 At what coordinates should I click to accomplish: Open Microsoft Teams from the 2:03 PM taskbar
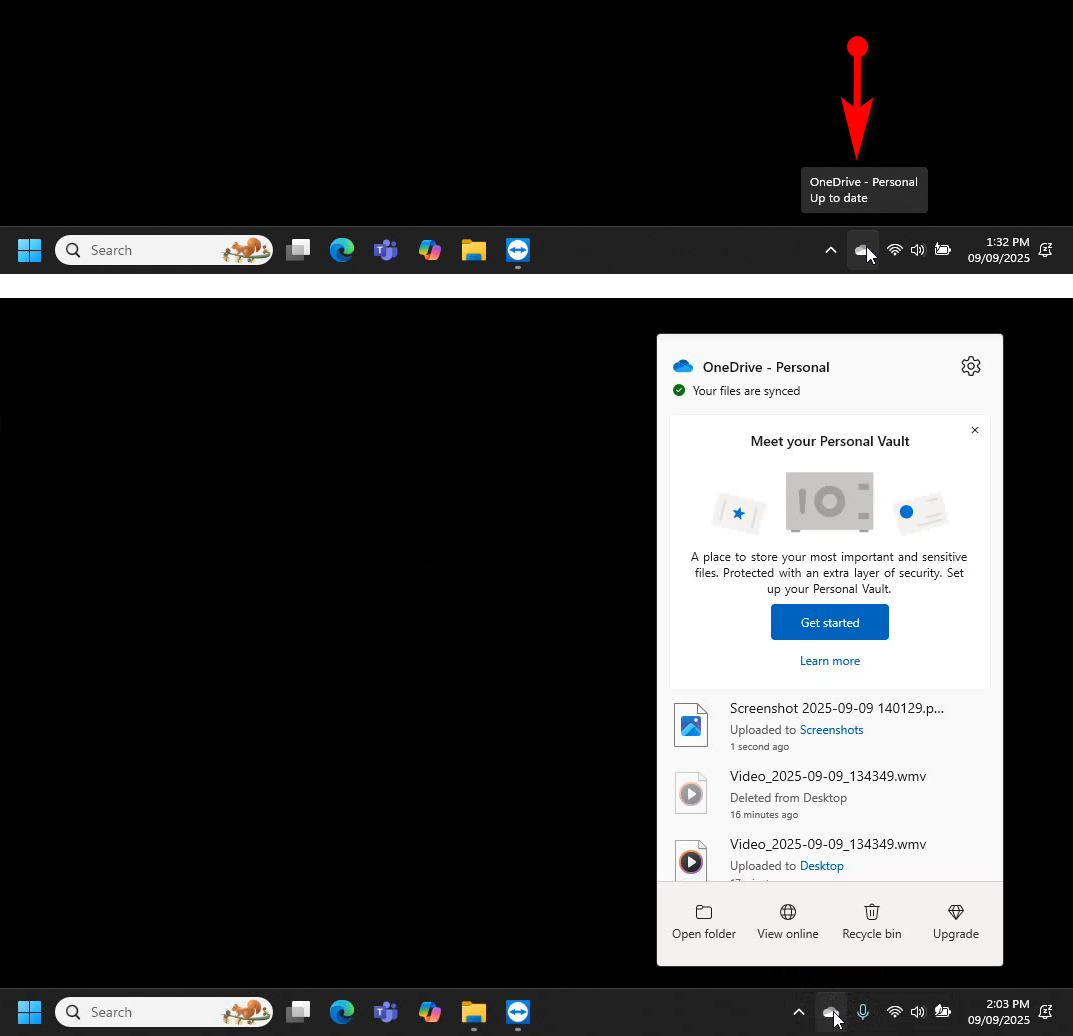click(385, 1011)
